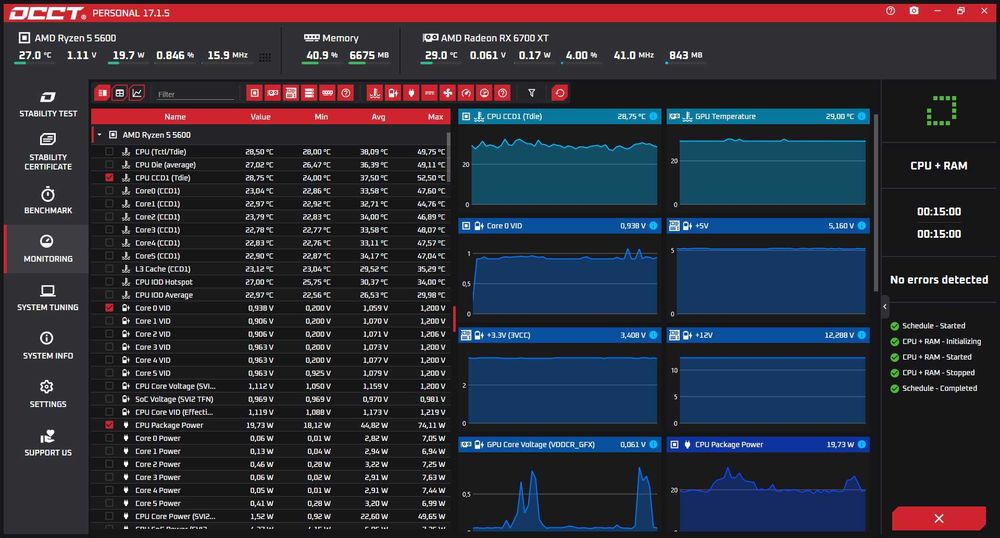Sort the table by the Value column
The height and width of the screenshot is (538, 1000).
[x=260, y=117]
